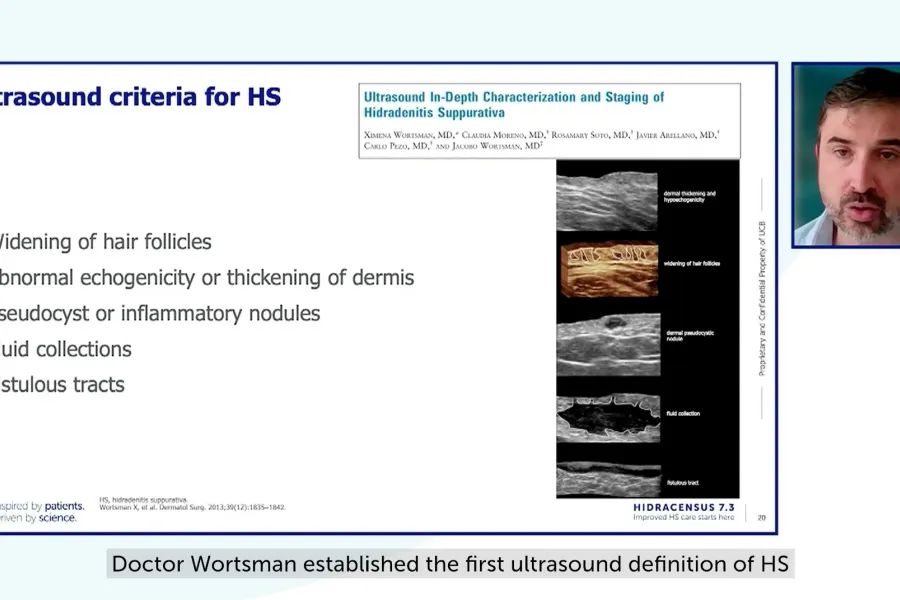Screen dimensions: 900x600
Task: Select the bullet point about fistulous tracts
Action: click(x=62, y=385)
